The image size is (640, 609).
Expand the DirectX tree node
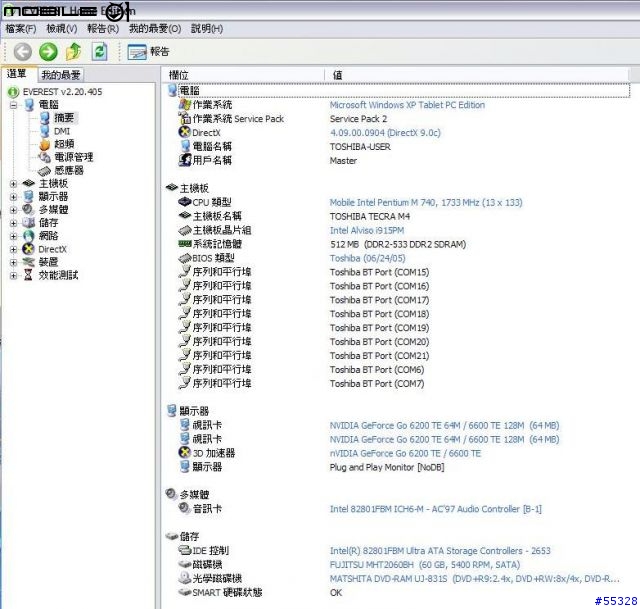click(13, 249)
